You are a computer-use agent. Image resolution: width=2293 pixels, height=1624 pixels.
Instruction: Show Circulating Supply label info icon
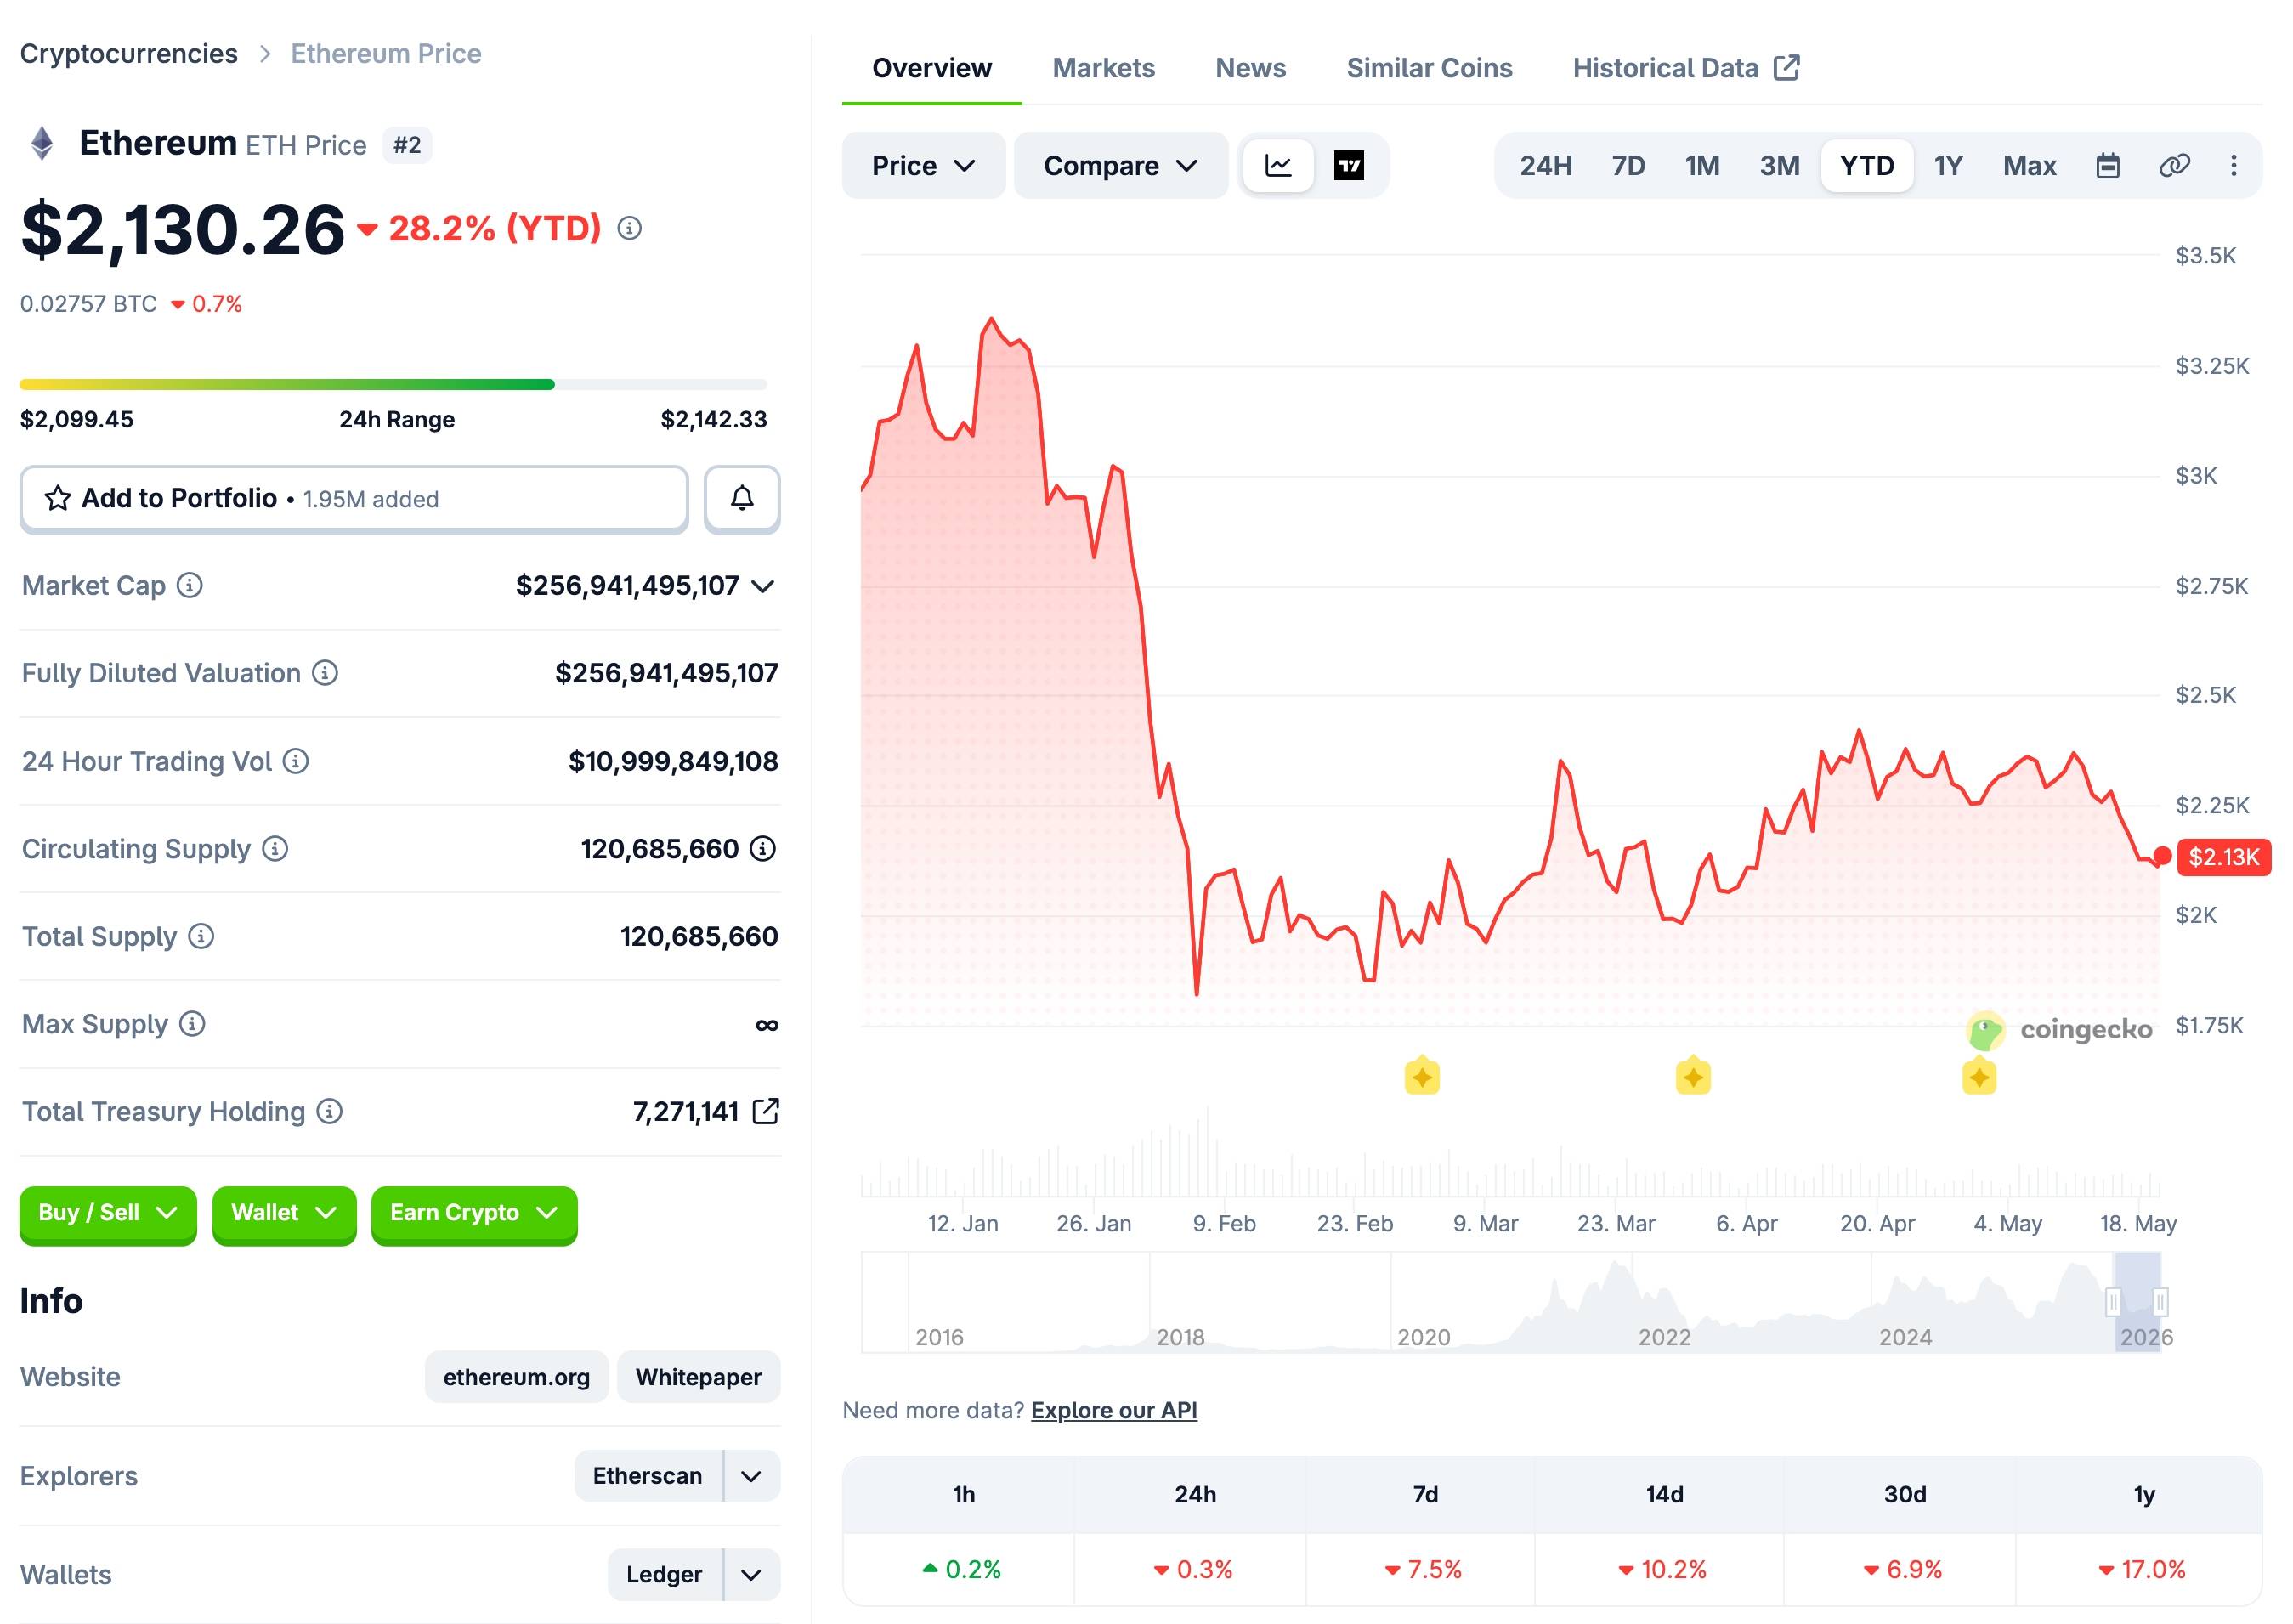[x=275, y=849]
